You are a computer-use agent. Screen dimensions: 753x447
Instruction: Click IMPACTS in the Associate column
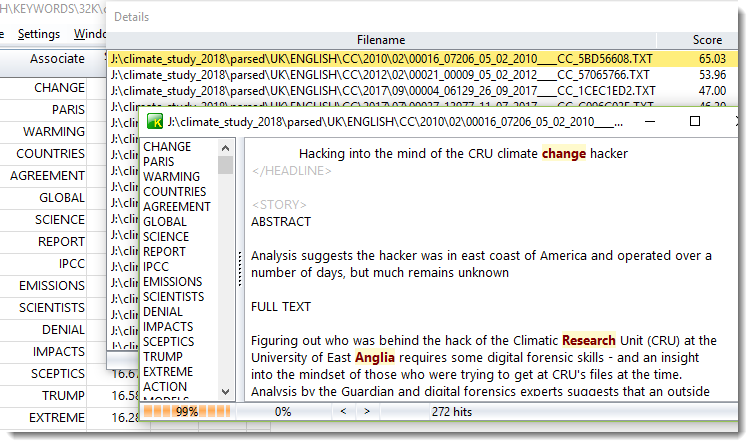59,352
